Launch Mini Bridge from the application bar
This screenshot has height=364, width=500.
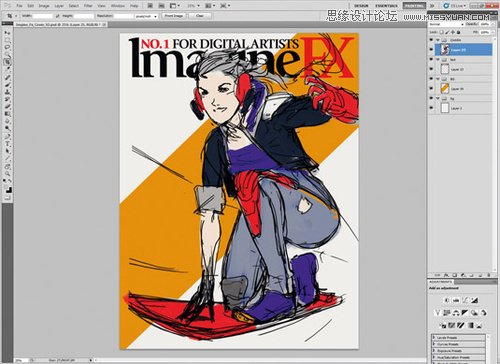tap(161, 6)
